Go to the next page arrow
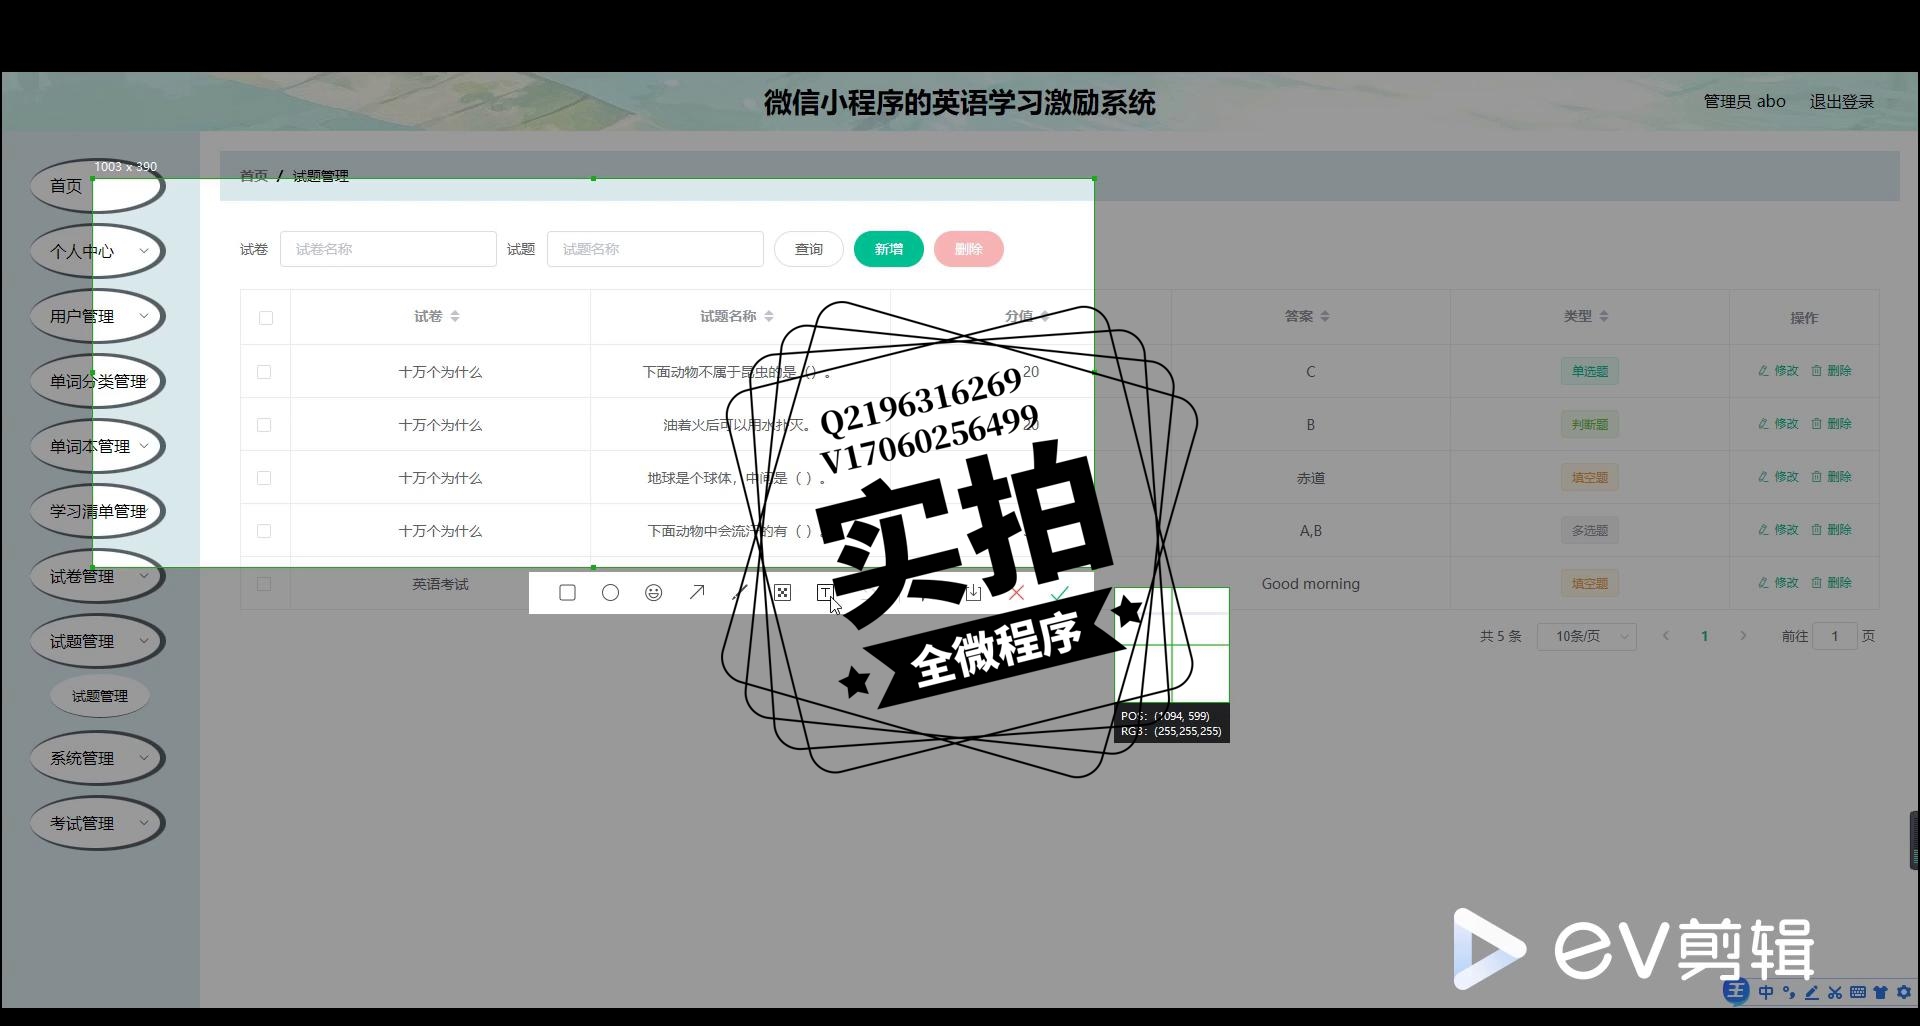 tap(1743, 636)
